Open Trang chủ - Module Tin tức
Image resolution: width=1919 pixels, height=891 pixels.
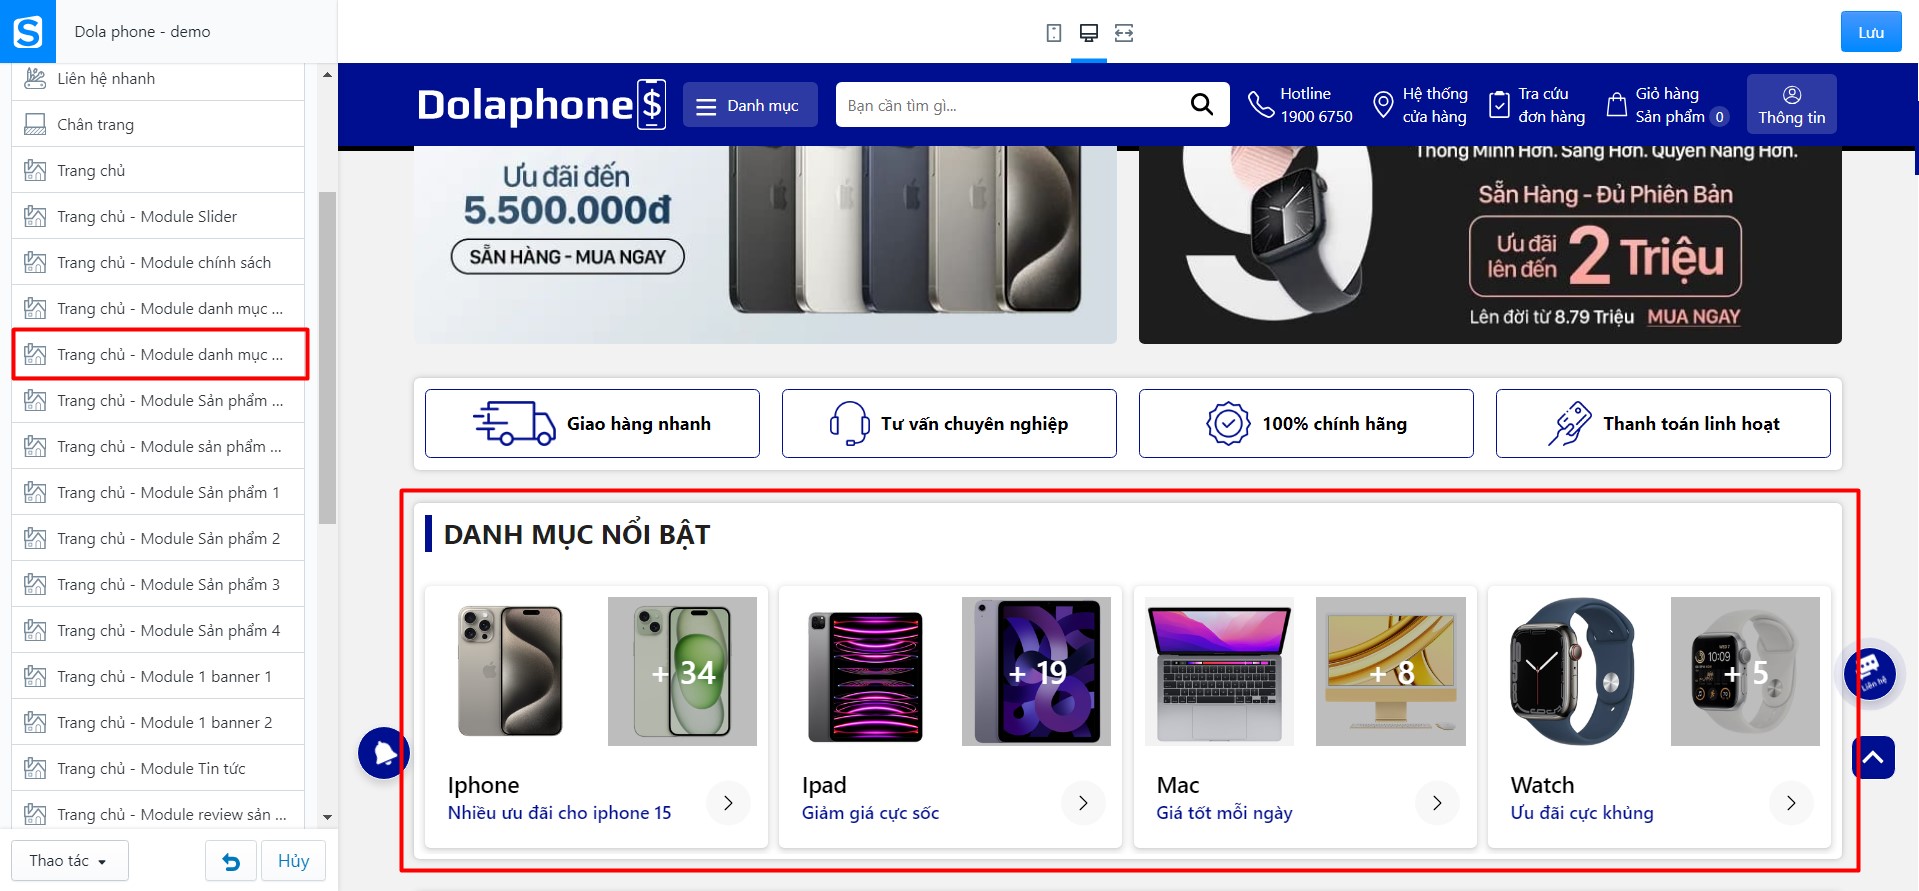point(158,768)
